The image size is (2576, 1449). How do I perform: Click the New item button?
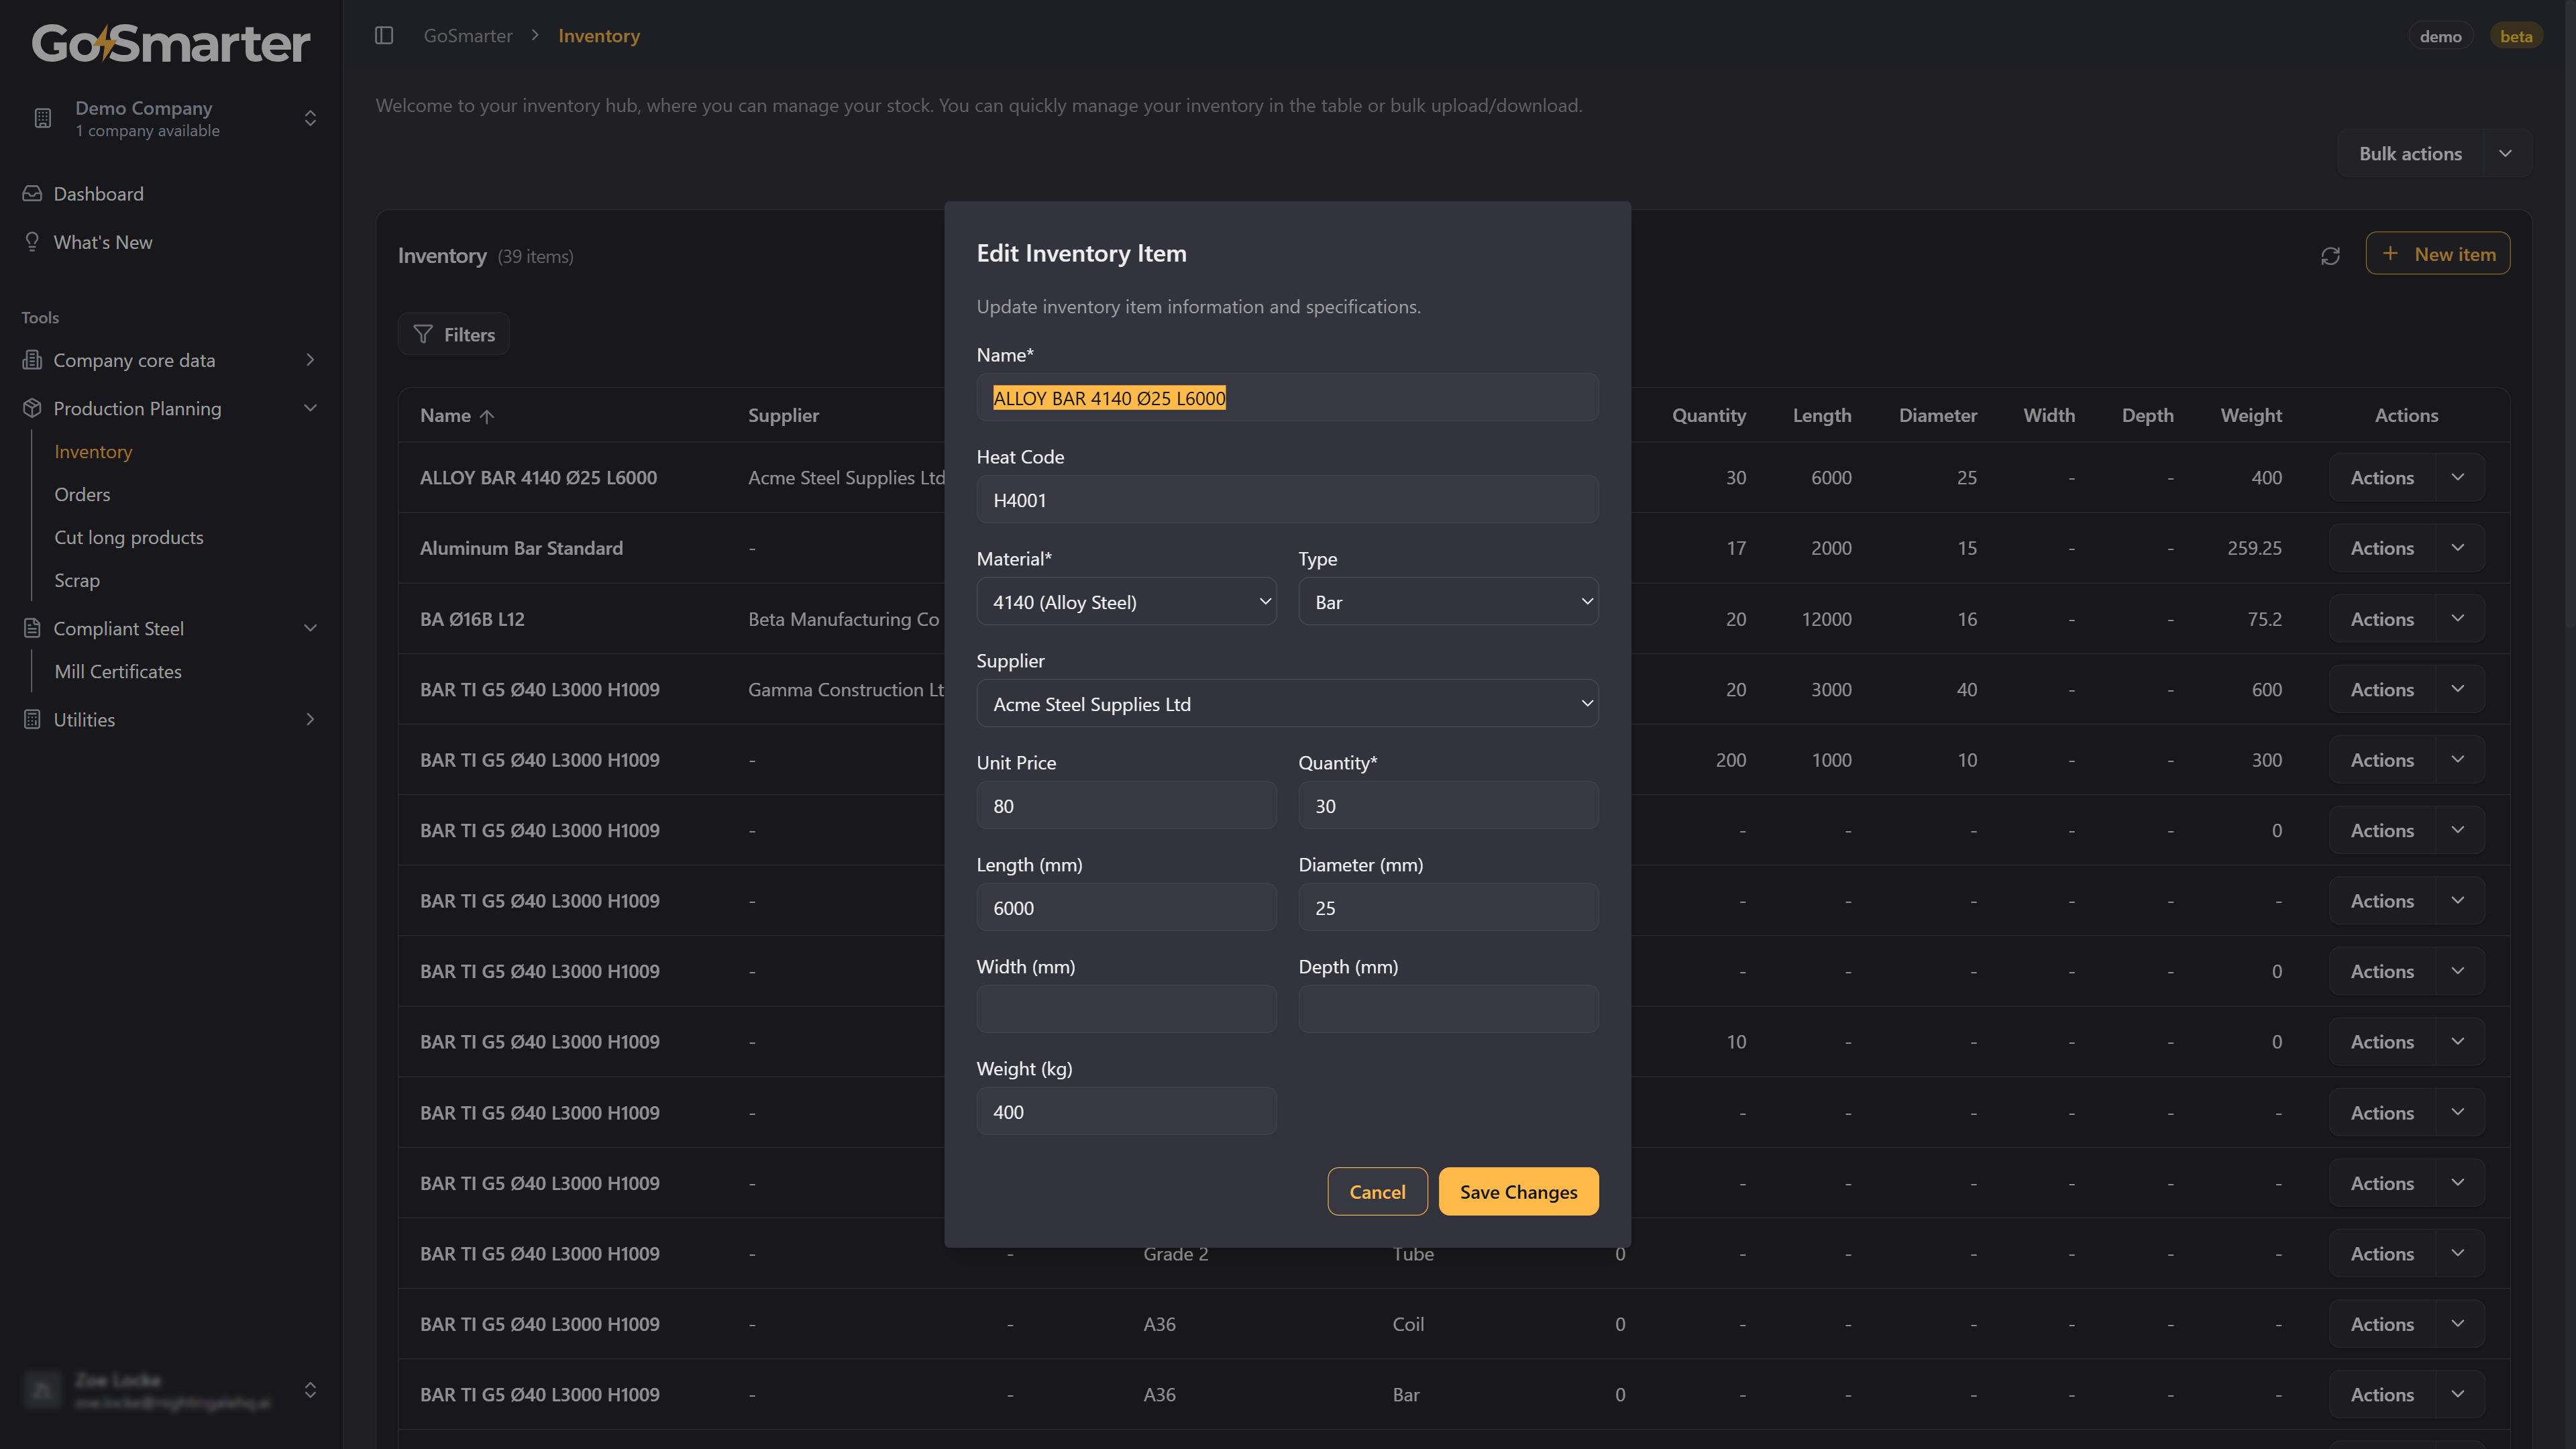pos(2437,254)
